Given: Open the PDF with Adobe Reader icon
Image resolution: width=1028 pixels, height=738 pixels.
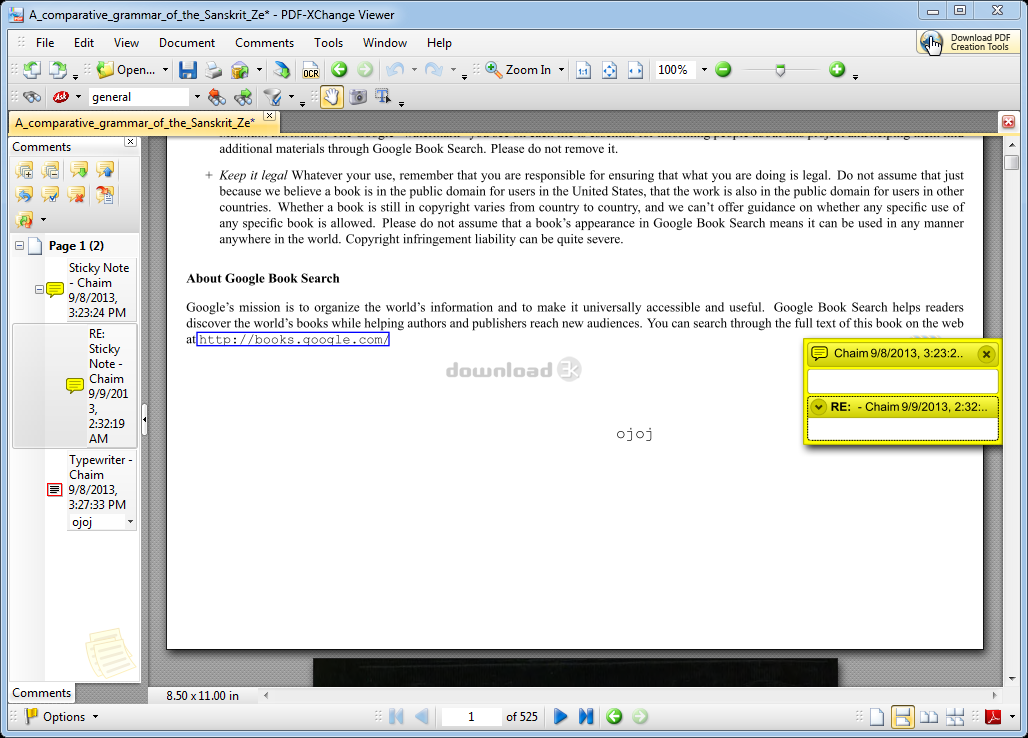Looking at the screenshot, I should tap(992, 716).
